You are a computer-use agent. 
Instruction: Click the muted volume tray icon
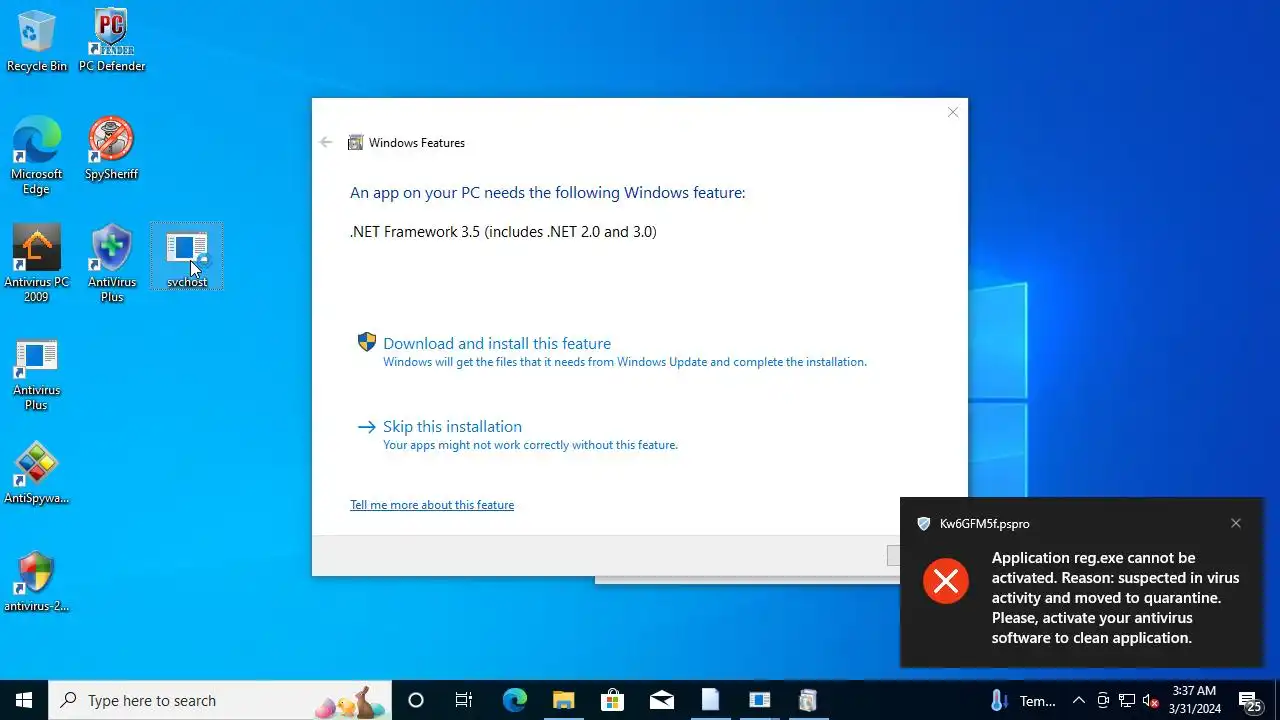coord(1151,700)
